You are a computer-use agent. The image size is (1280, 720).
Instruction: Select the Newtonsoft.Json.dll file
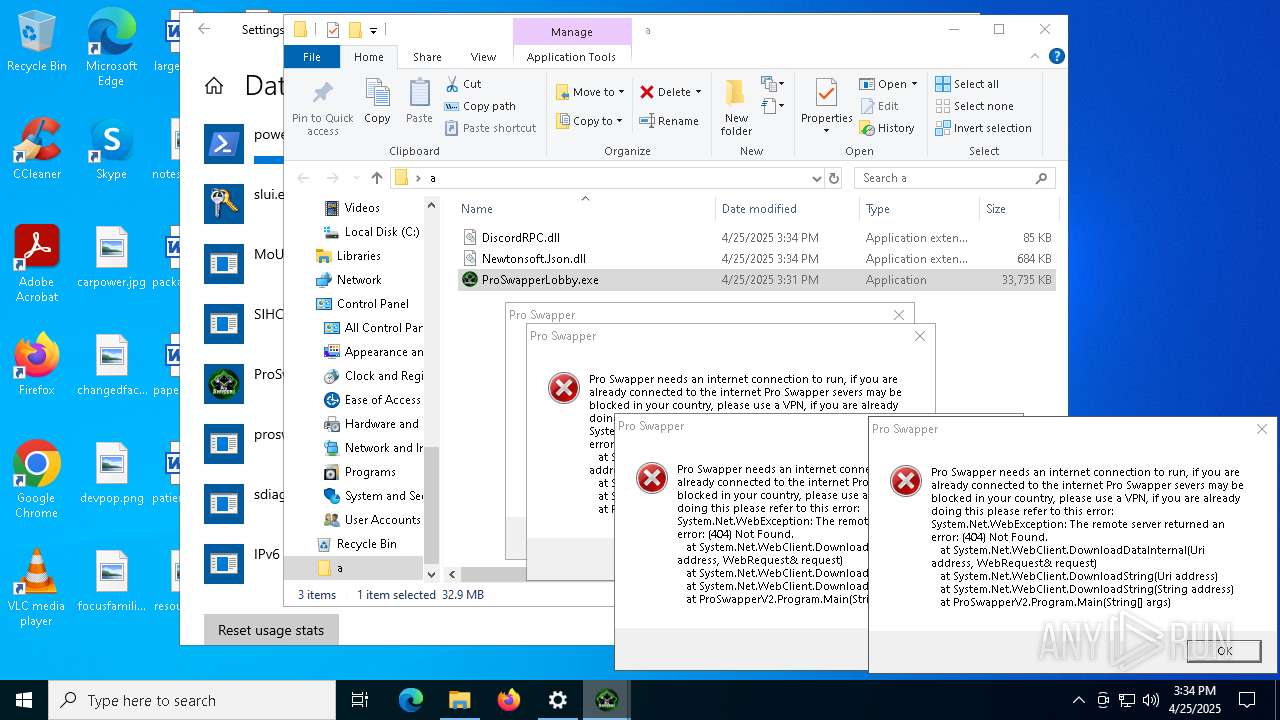tap(757, 259)
